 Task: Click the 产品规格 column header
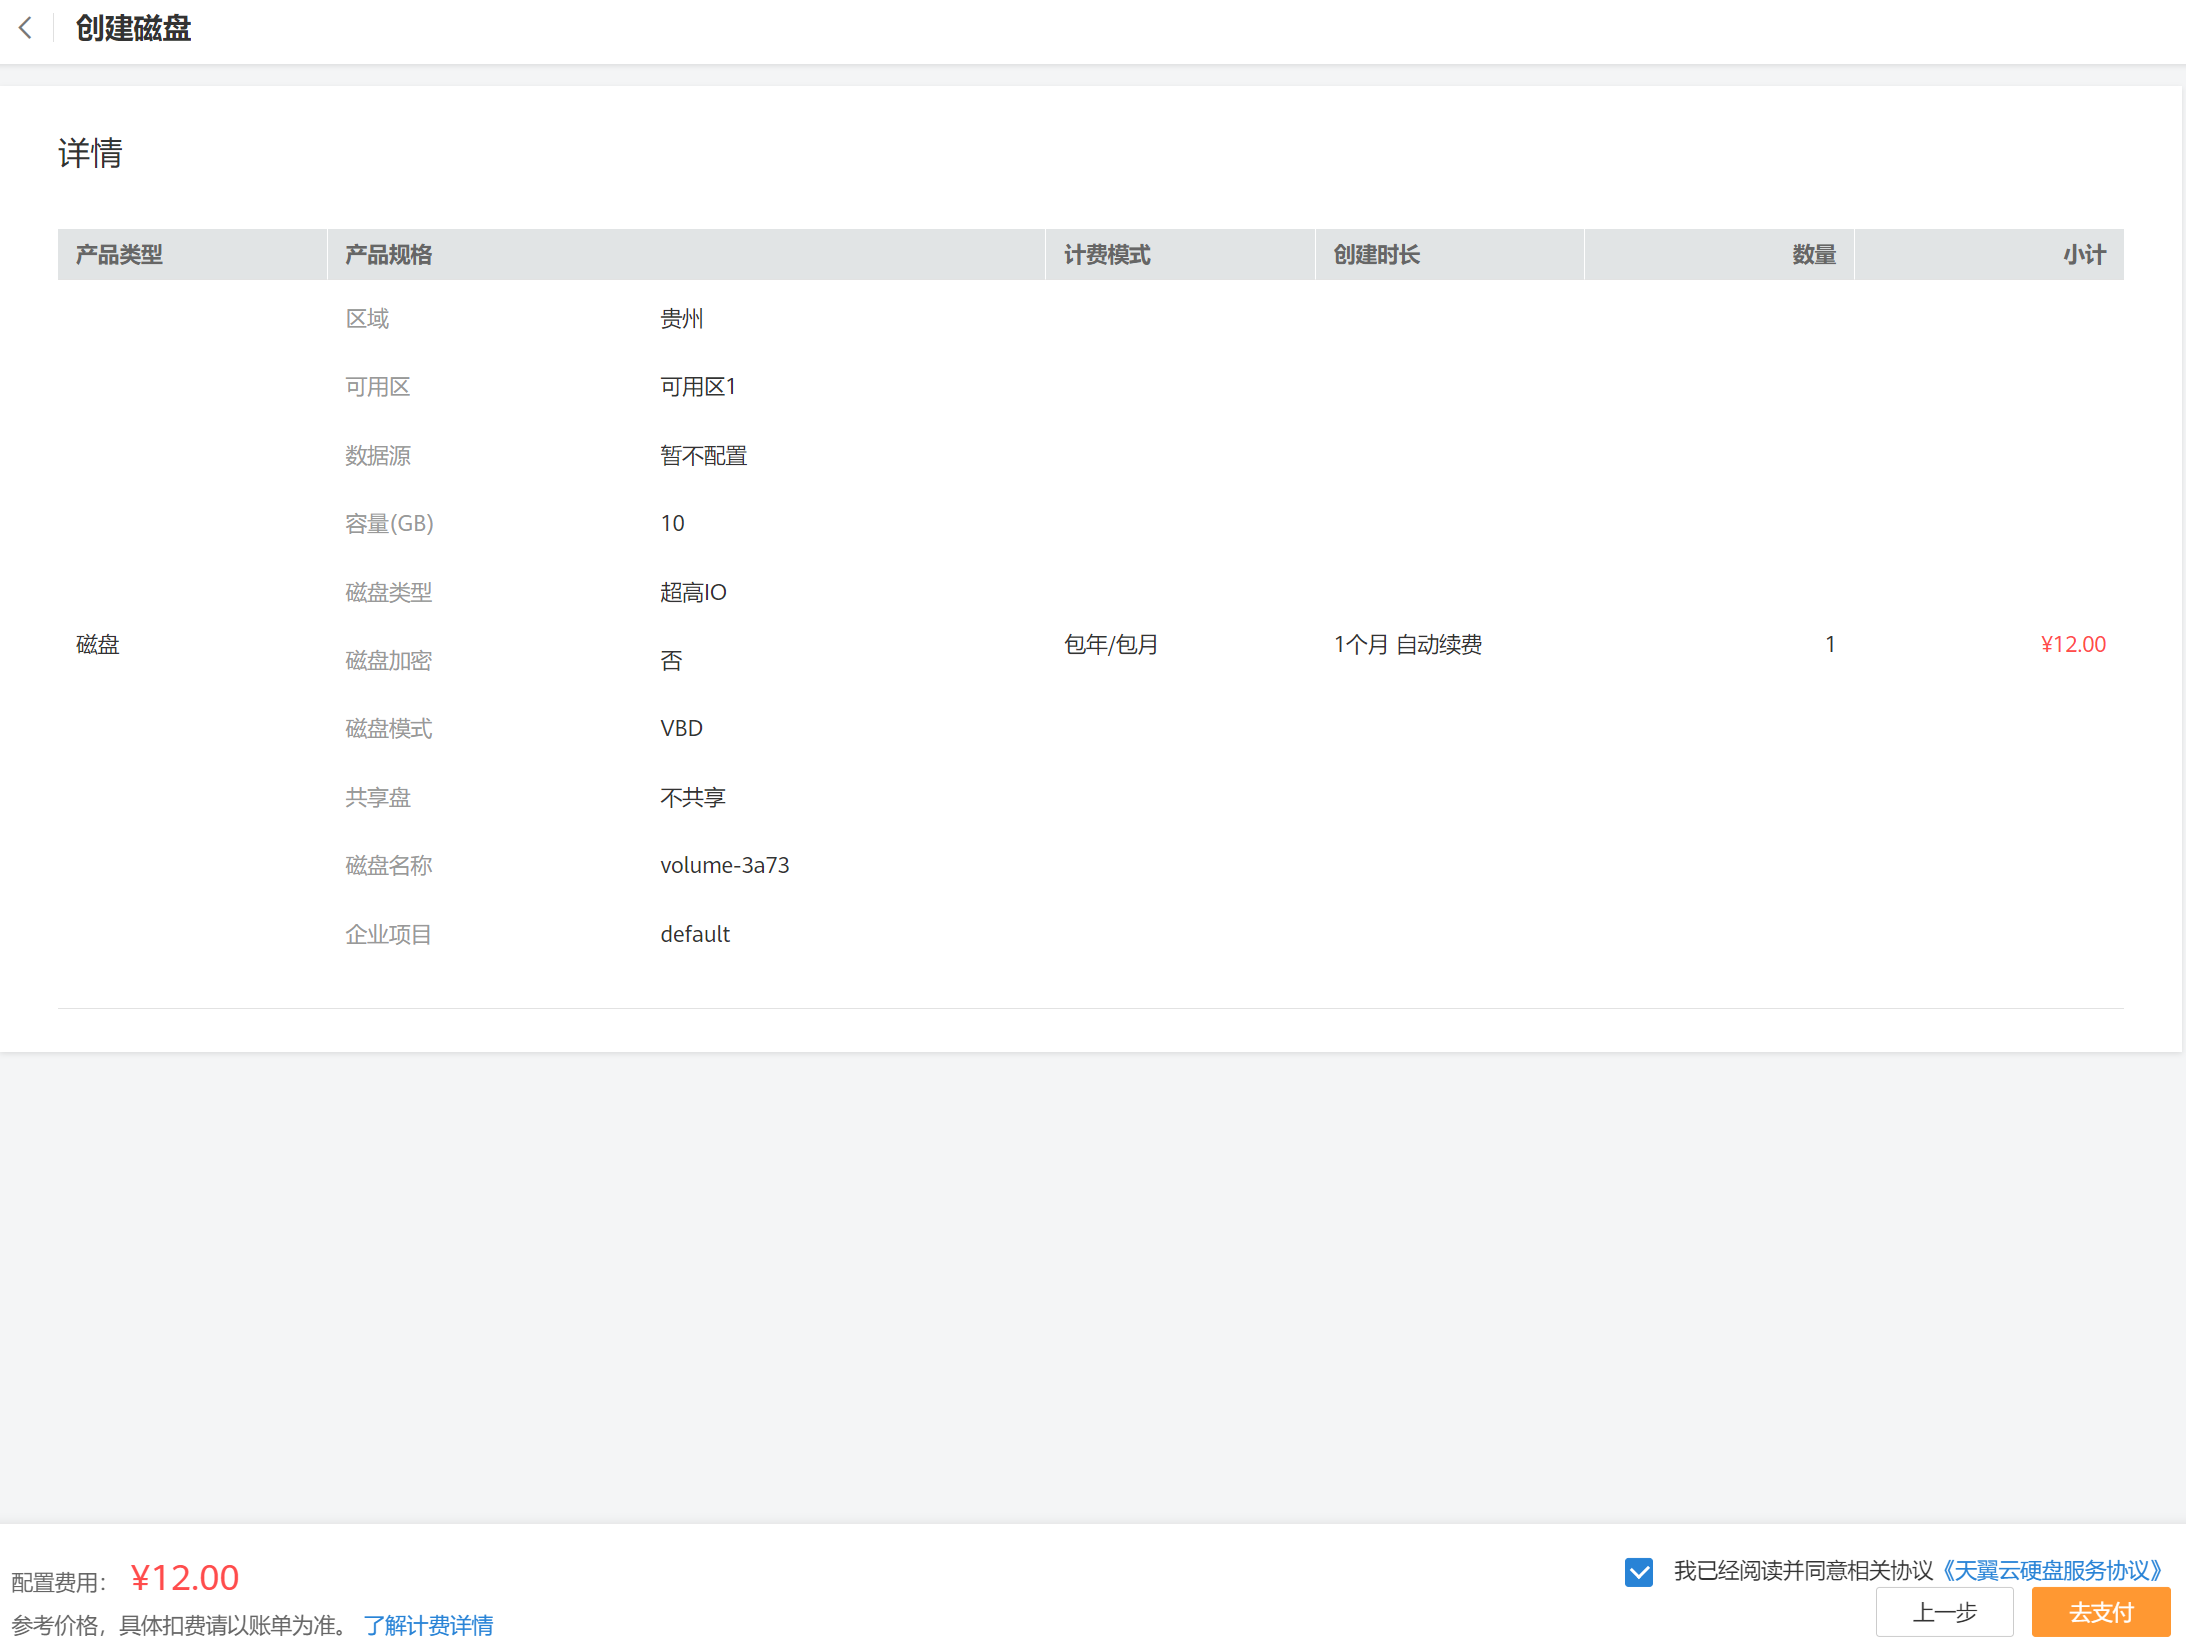click(389, 255)
